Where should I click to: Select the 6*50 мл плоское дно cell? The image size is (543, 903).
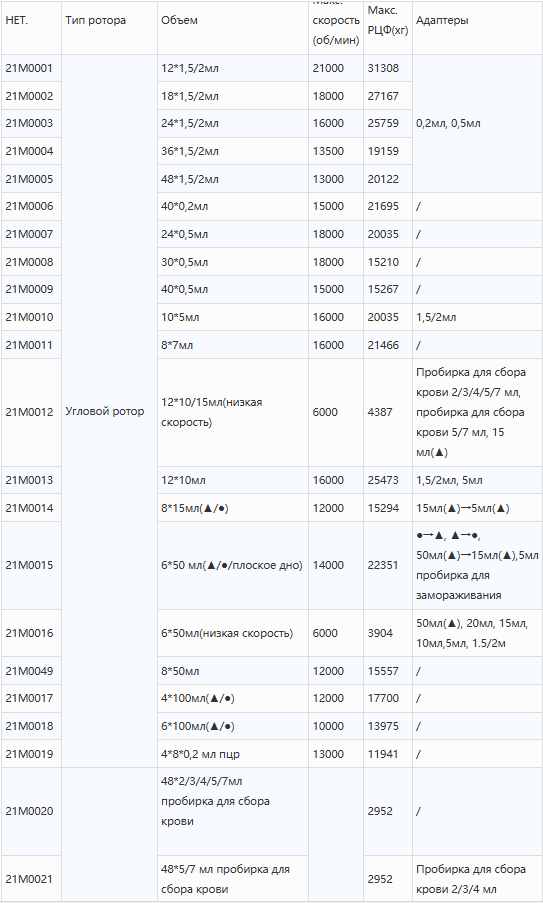(x=232, y=565)
